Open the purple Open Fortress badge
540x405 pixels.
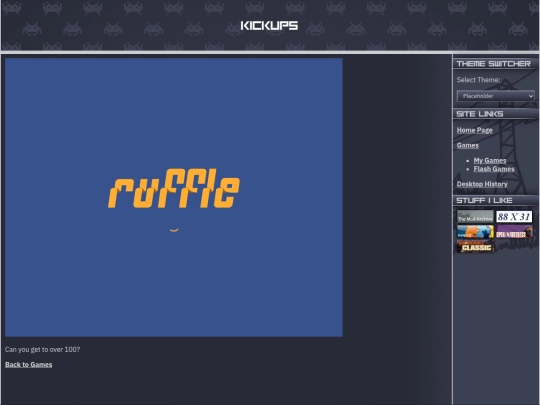pyautogui.click(x=514, y=232)
